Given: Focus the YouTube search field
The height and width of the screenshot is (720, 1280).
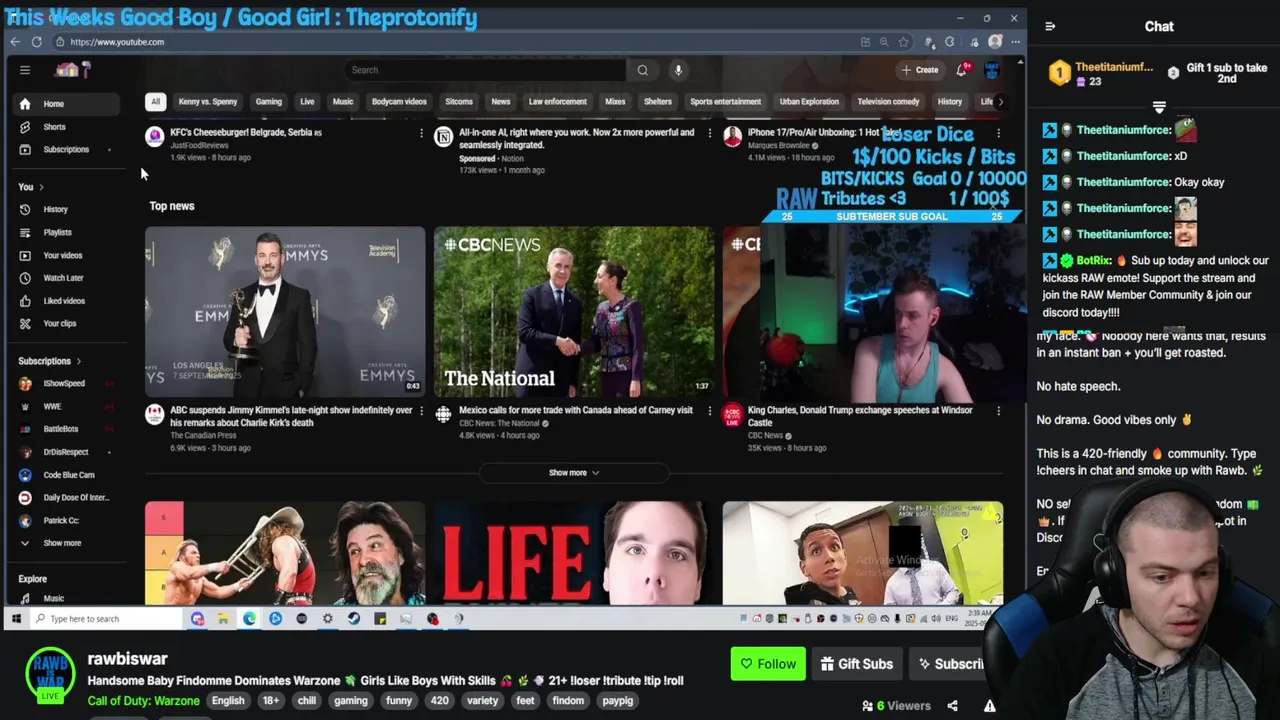Looking at the screenshot, I should (x=485, y=70).
